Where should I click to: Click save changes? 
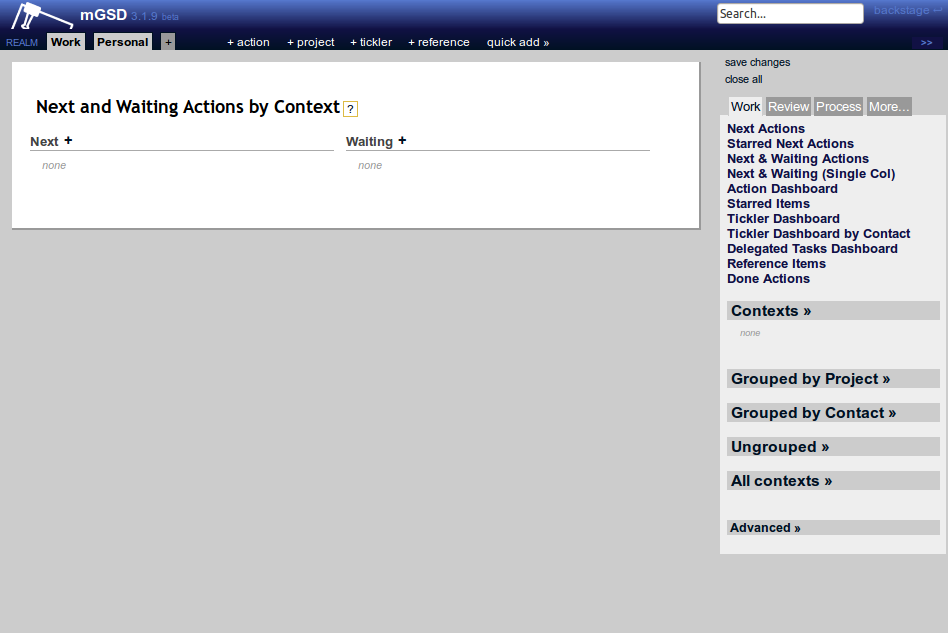757,62
